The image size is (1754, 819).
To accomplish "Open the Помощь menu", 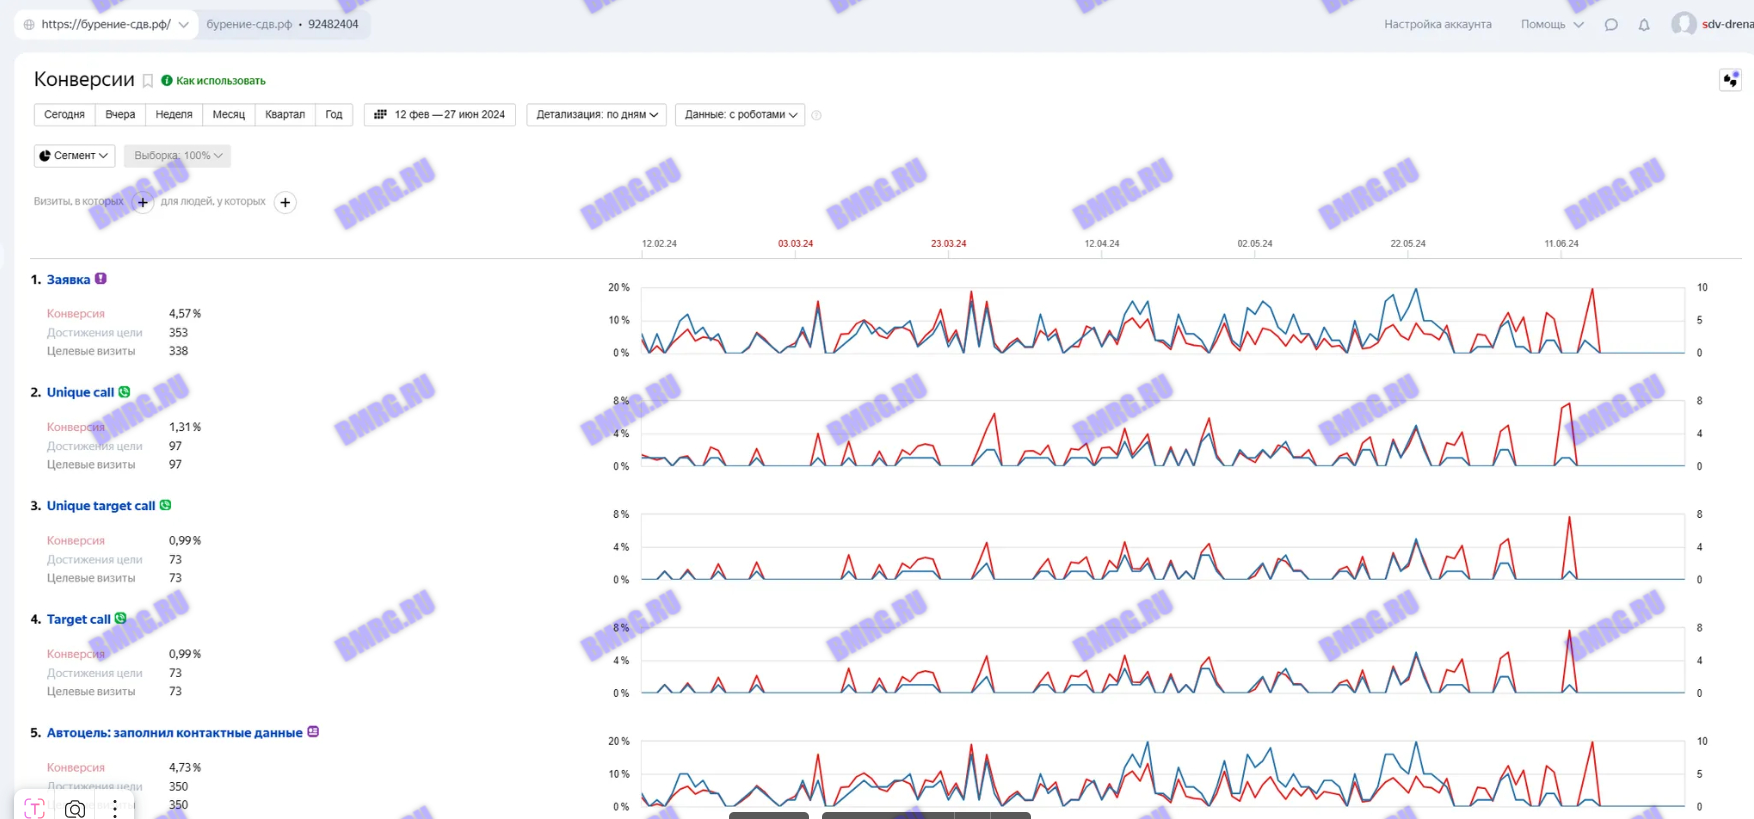I will pos(1551,25).
